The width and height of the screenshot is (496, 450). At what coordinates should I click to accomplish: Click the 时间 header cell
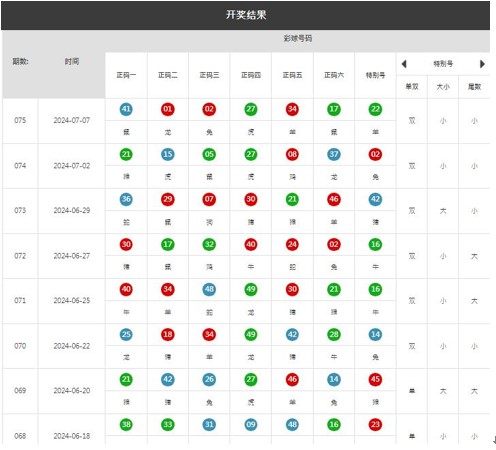tap(72, 61)
